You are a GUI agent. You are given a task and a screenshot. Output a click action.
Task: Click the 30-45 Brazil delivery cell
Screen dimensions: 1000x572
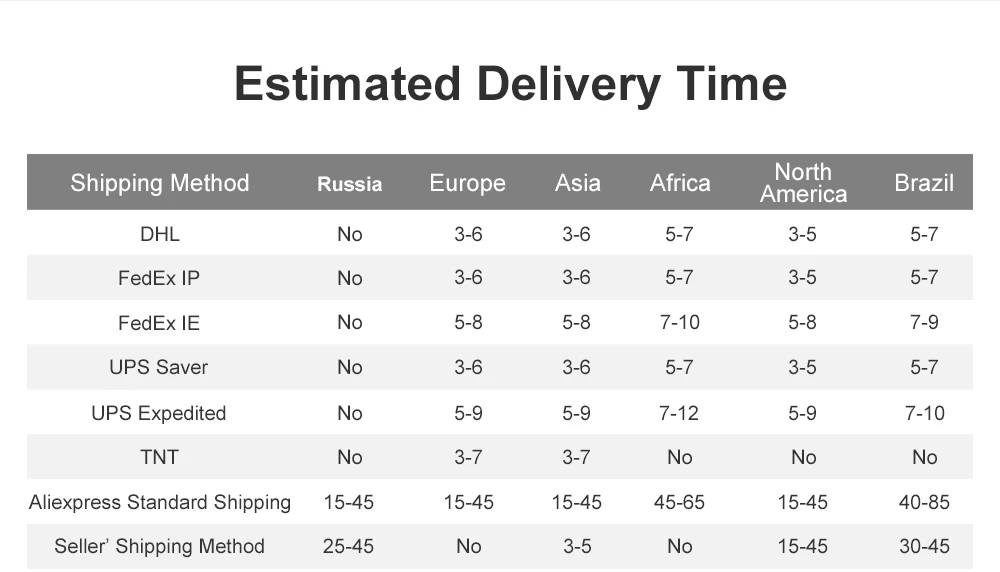point(924,546)
